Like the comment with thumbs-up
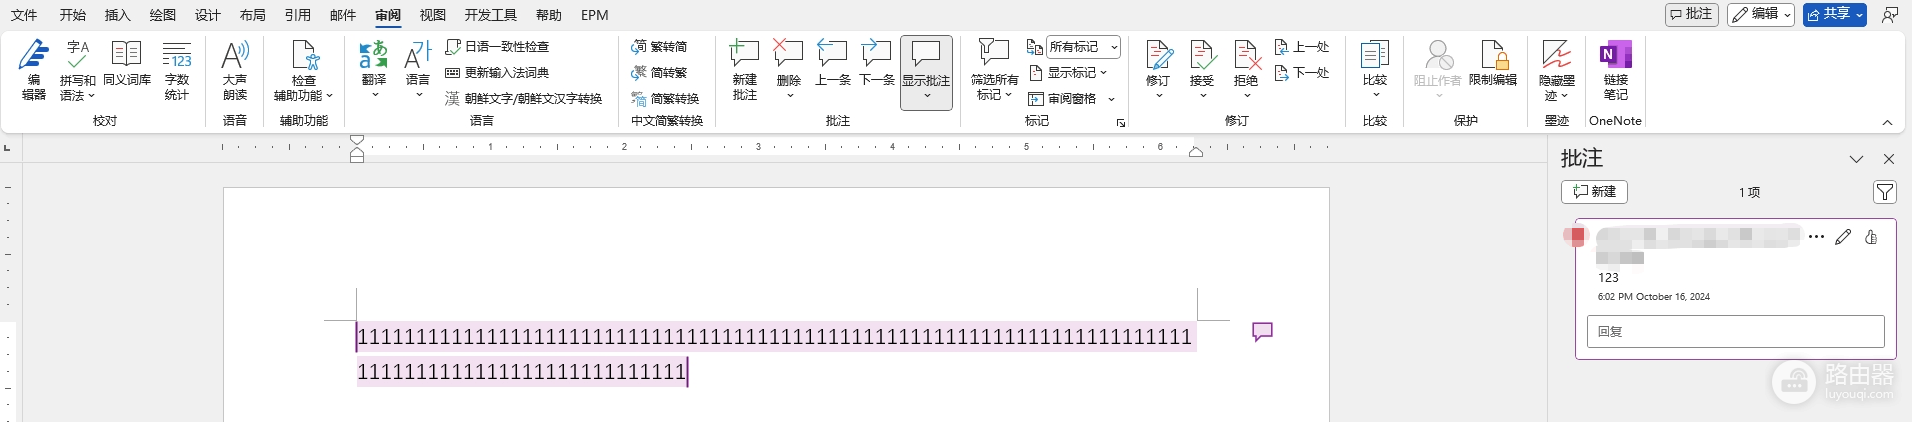This screenshot has width=1912, height=422. click(x=1871, y=237)
